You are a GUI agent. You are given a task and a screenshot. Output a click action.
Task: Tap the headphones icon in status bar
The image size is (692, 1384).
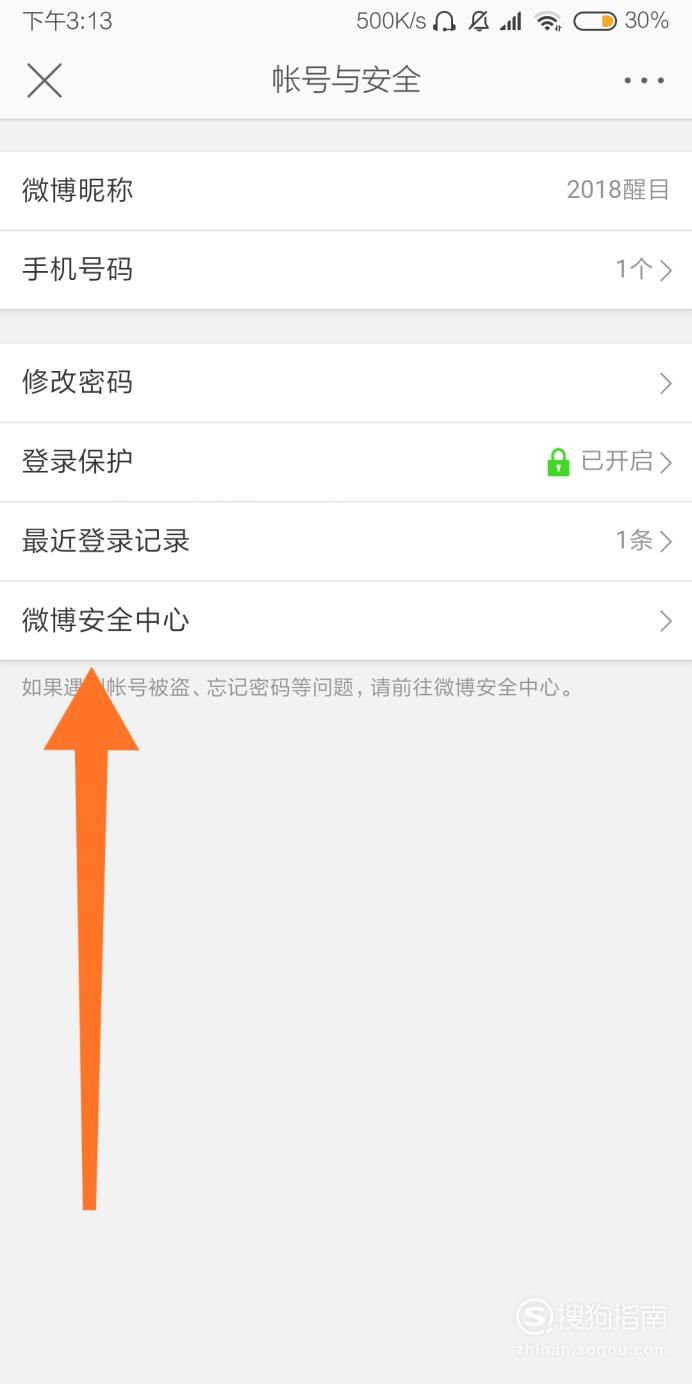click(x=445, y=21)
